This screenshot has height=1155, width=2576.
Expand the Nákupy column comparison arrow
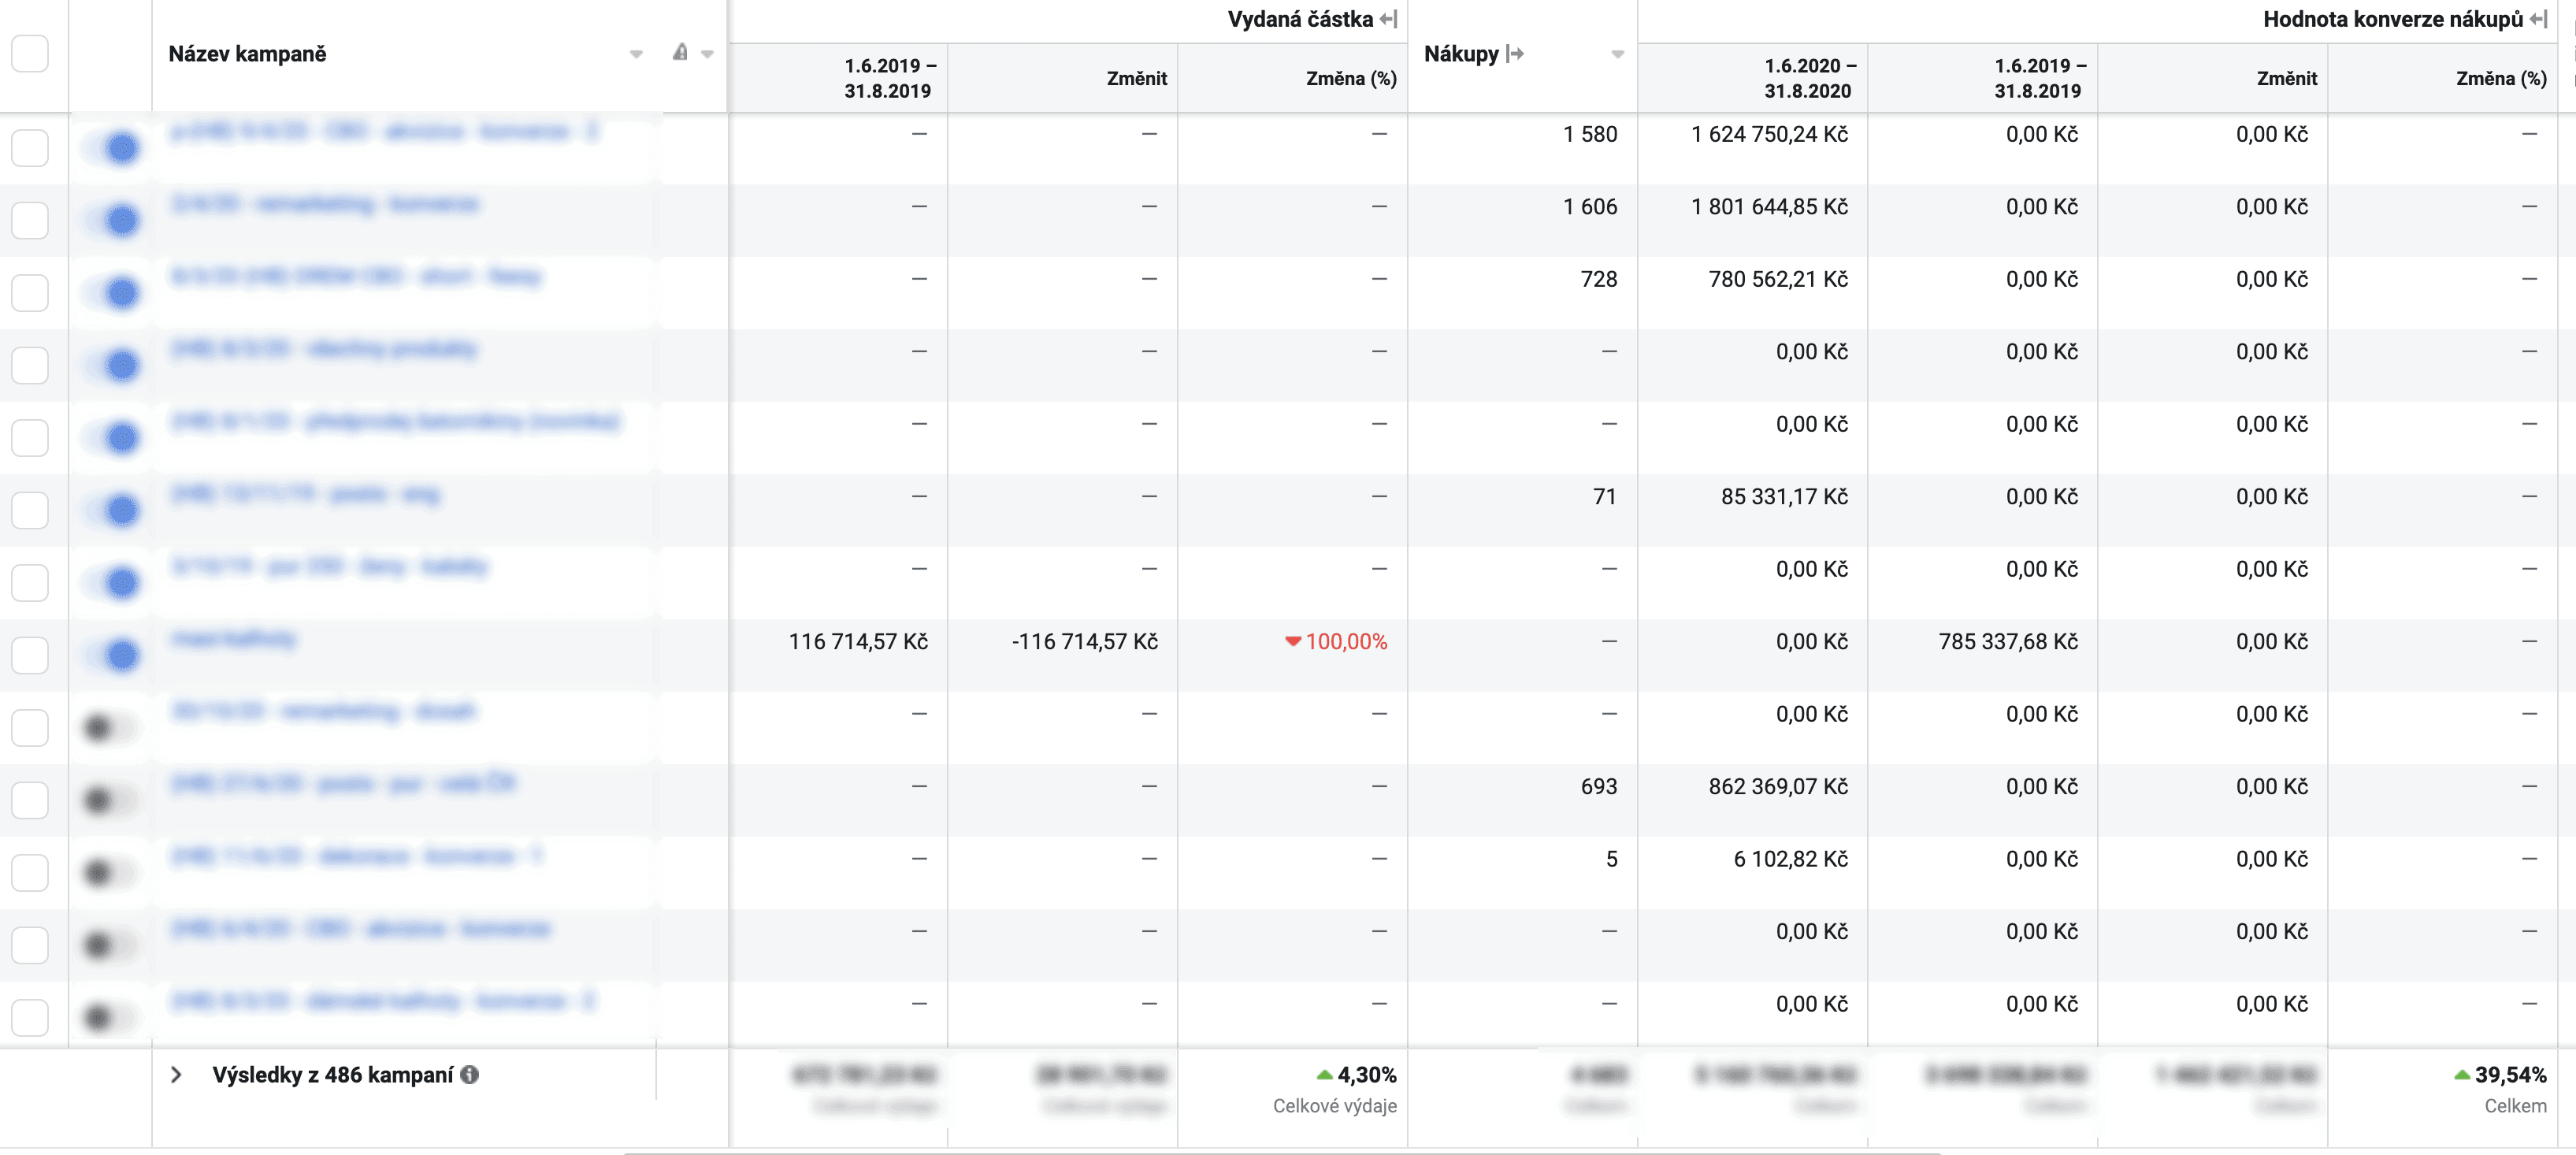point(1515,54)
